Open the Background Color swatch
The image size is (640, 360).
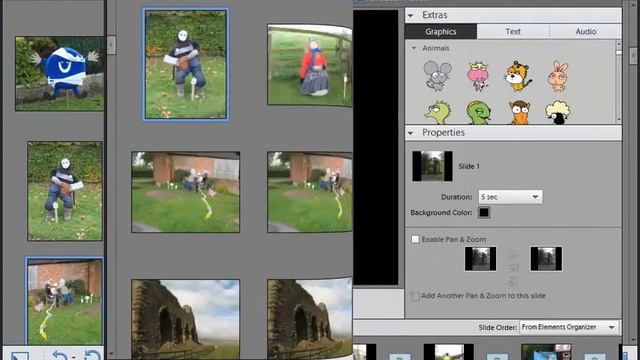tap(484, 213)
